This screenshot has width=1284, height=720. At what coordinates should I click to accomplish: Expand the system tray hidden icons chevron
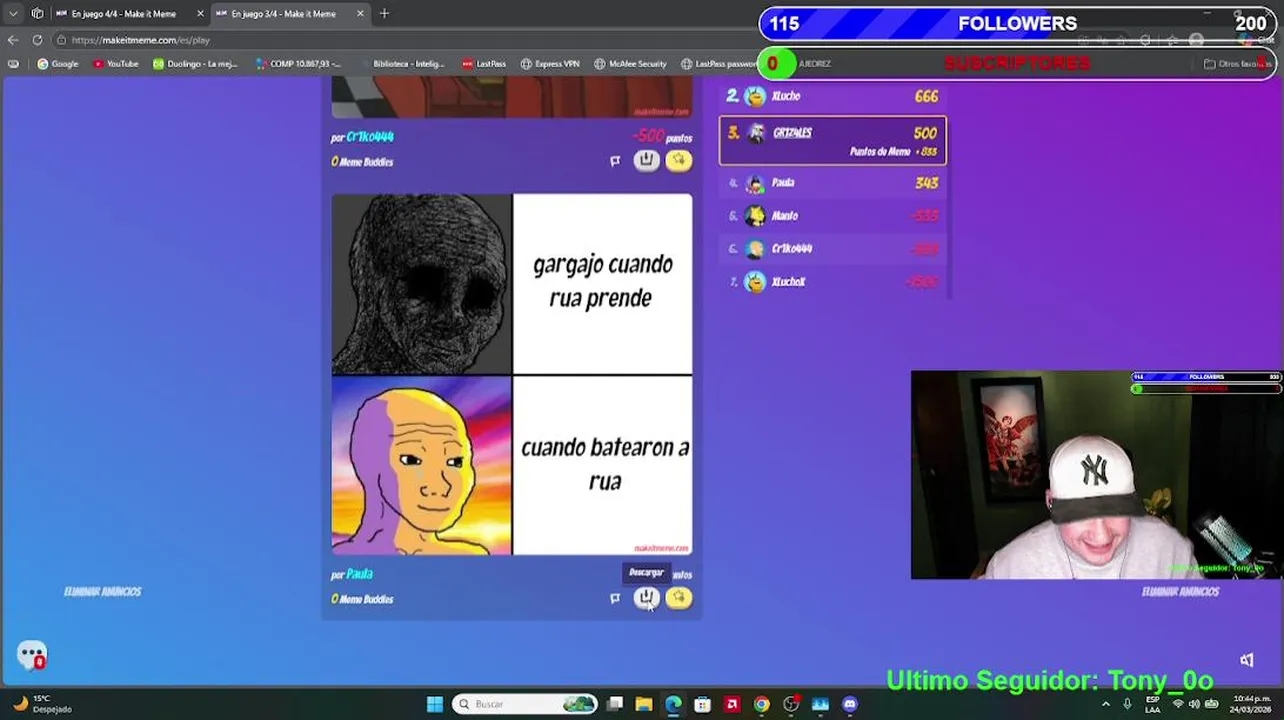click(1105, 704)
